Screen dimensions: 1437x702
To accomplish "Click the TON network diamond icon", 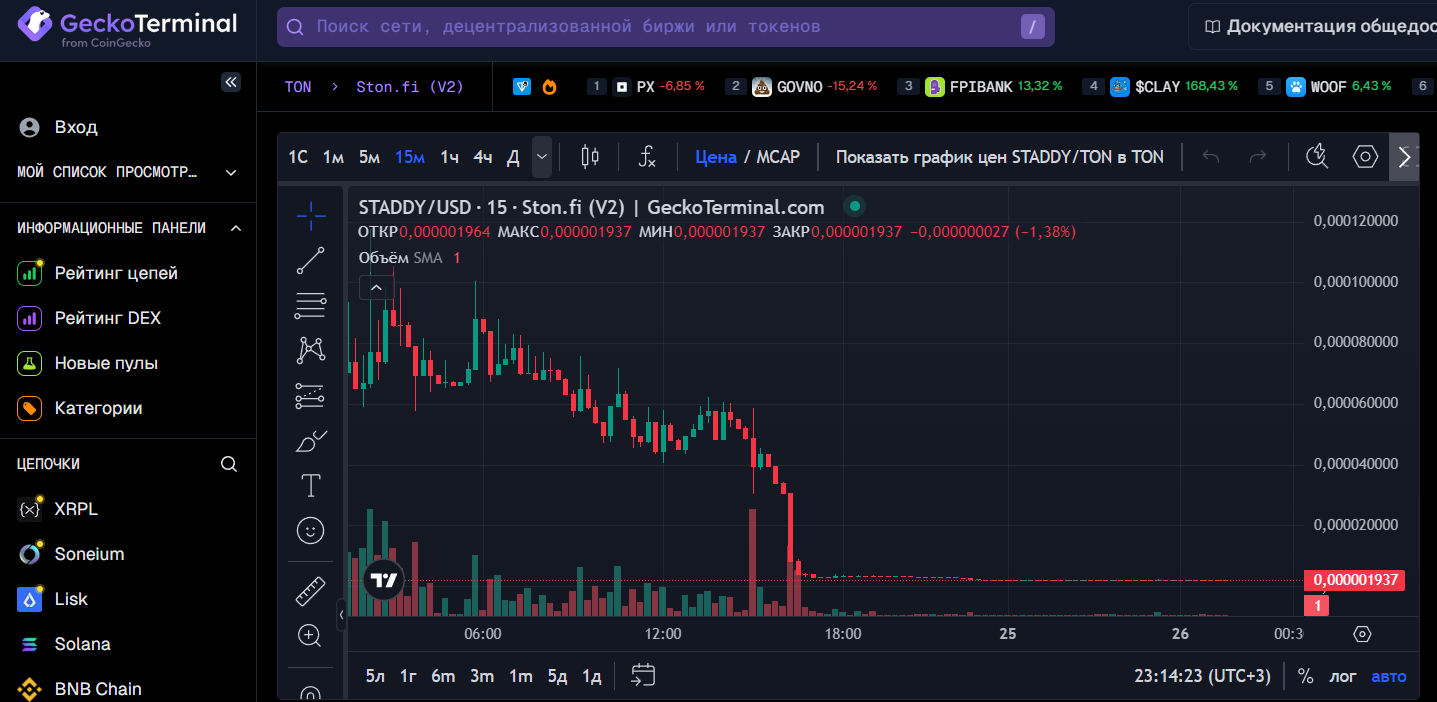I will click(x=522, y=87).
